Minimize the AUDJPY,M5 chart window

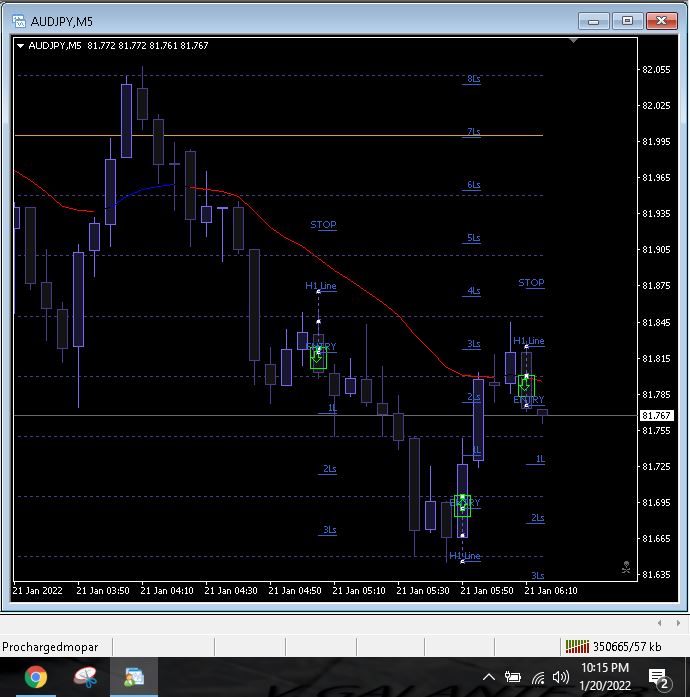tap(594, 21)
